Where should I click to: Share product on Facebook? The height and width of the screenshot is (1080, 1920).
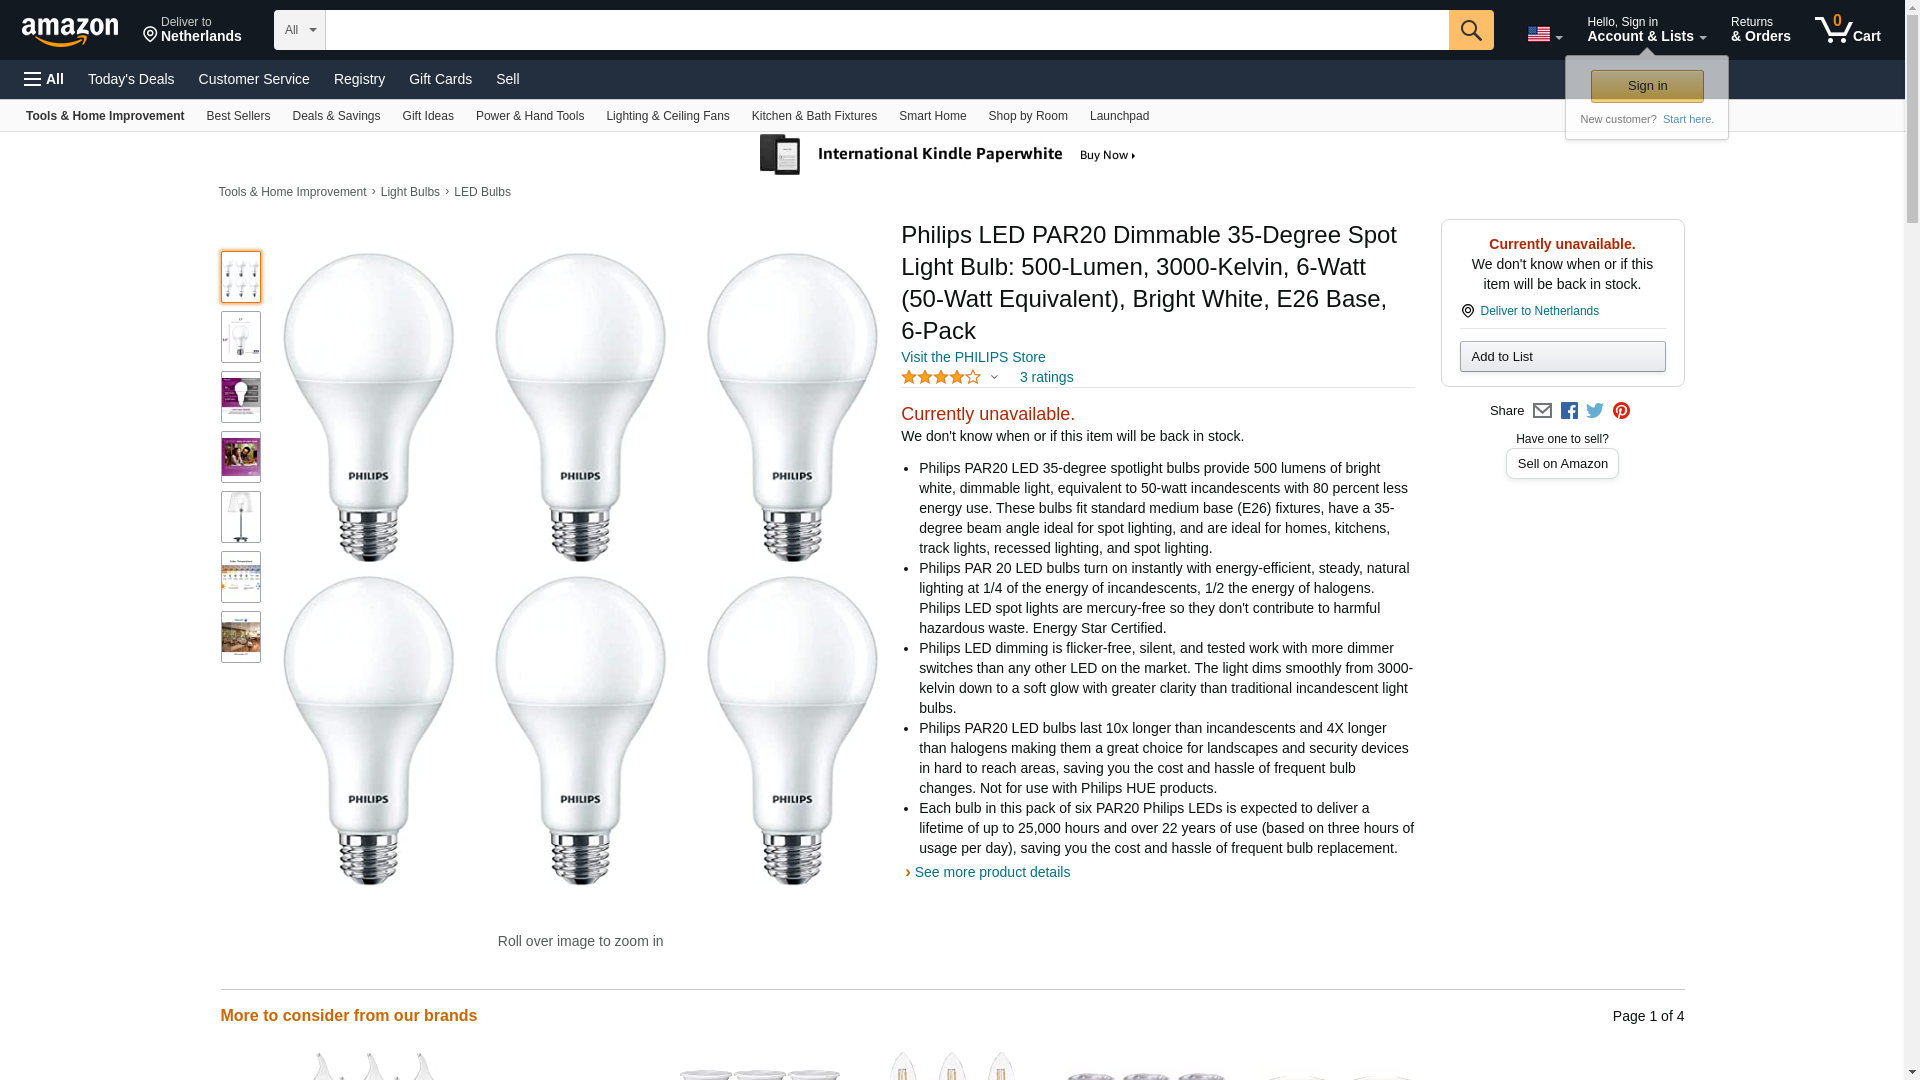pyautogui.click(x=1569, y=411)
